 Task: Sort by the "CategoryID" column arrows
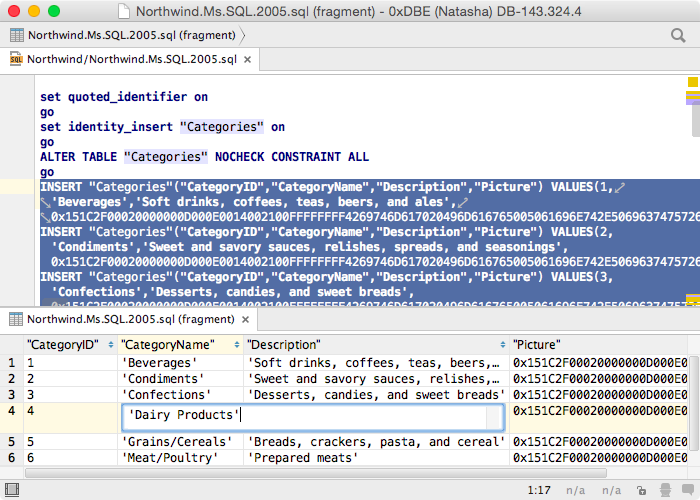pyautogui.click(x=110, y=345)
